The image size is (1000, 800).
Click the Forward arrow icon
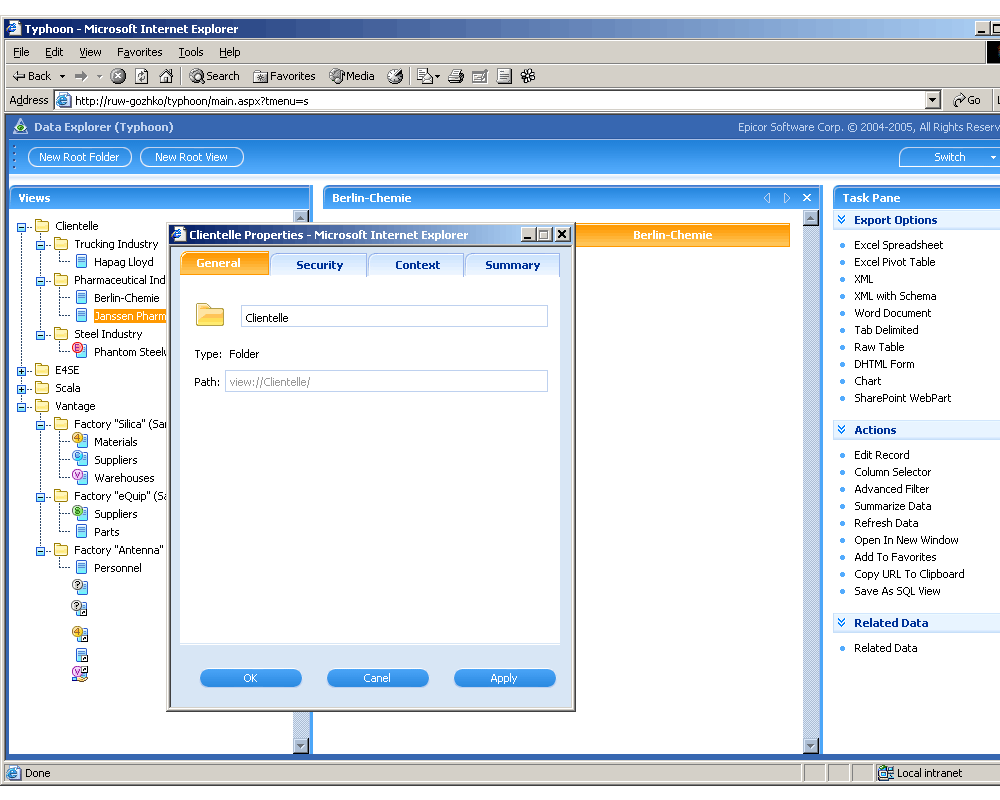pos(81,76)
